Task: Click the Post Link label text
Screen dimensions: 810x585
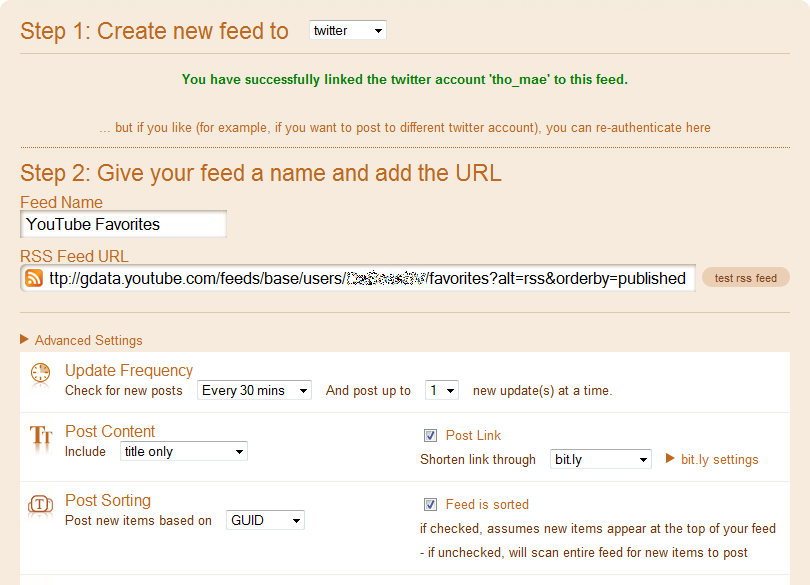Action: (x=473, y=435)
